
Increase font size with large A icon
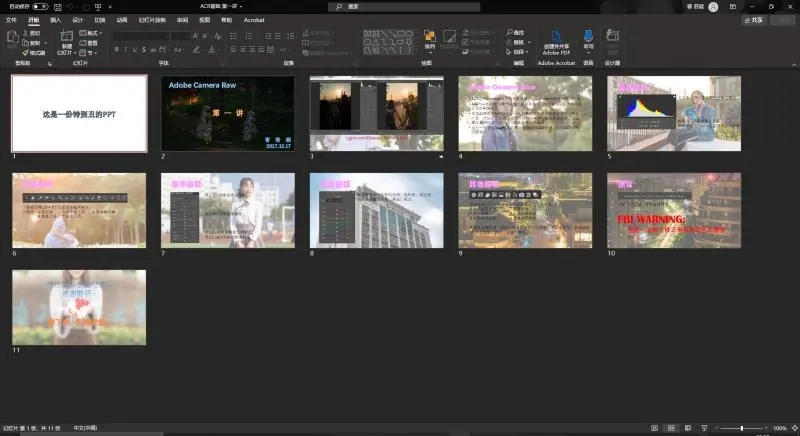coord(195,36)
